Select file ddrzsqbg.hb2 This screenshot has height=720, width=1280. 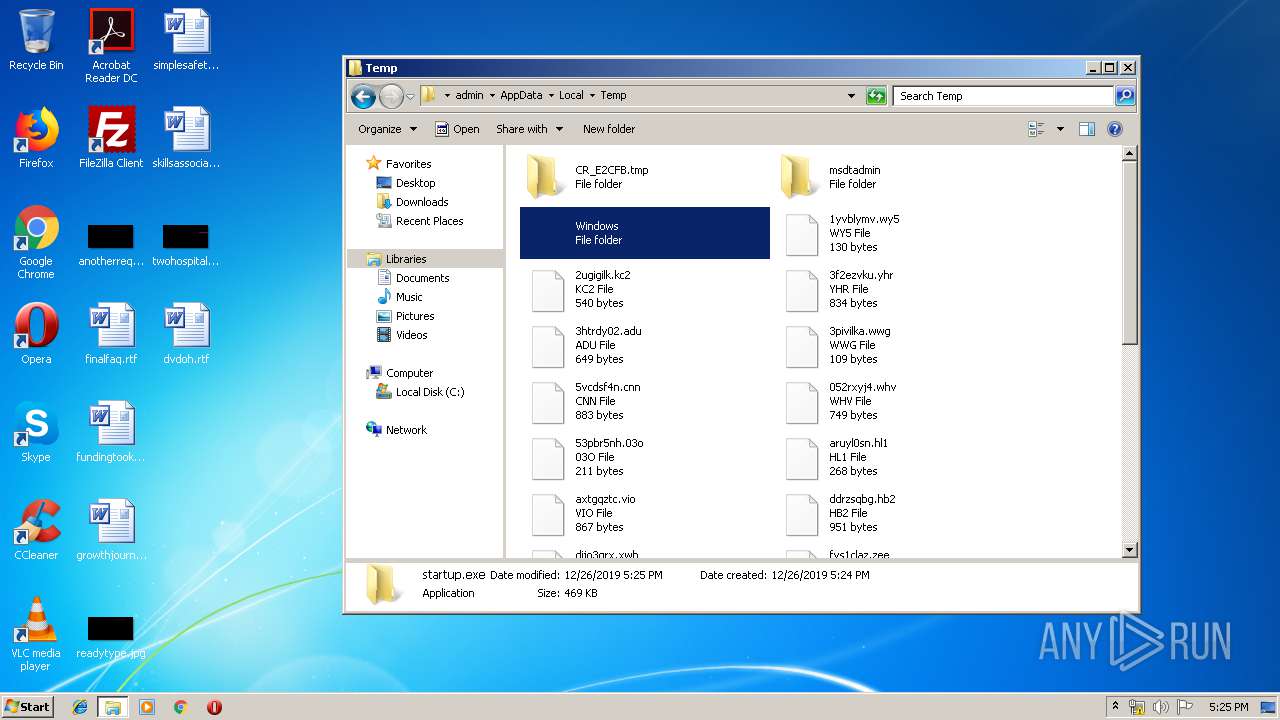898,513
